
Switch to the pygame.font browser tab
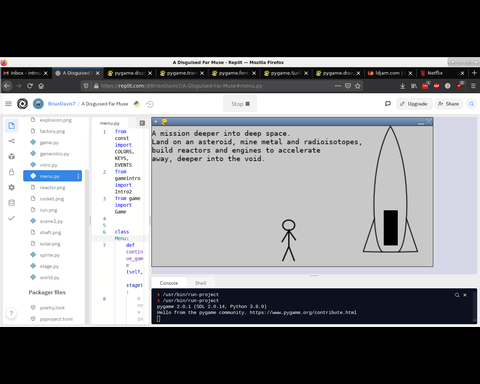point(234,73)
